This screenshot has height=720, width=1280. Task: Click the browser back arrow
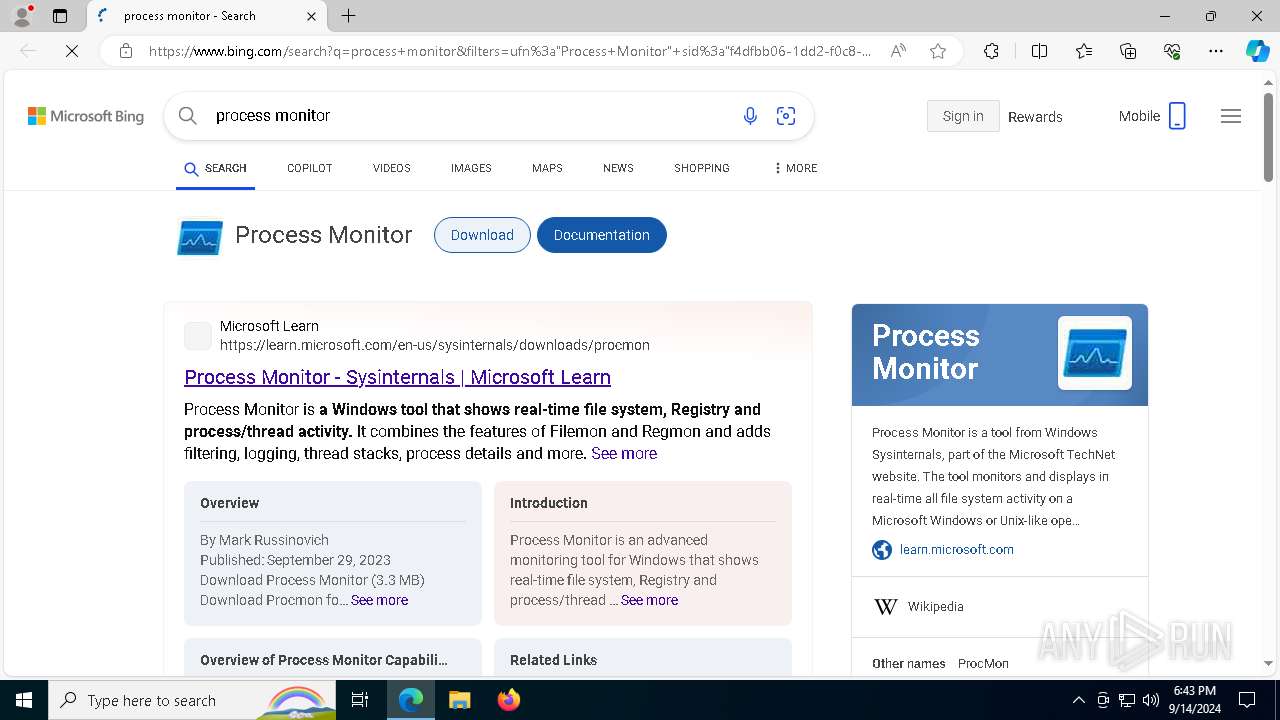coord(28,51)
